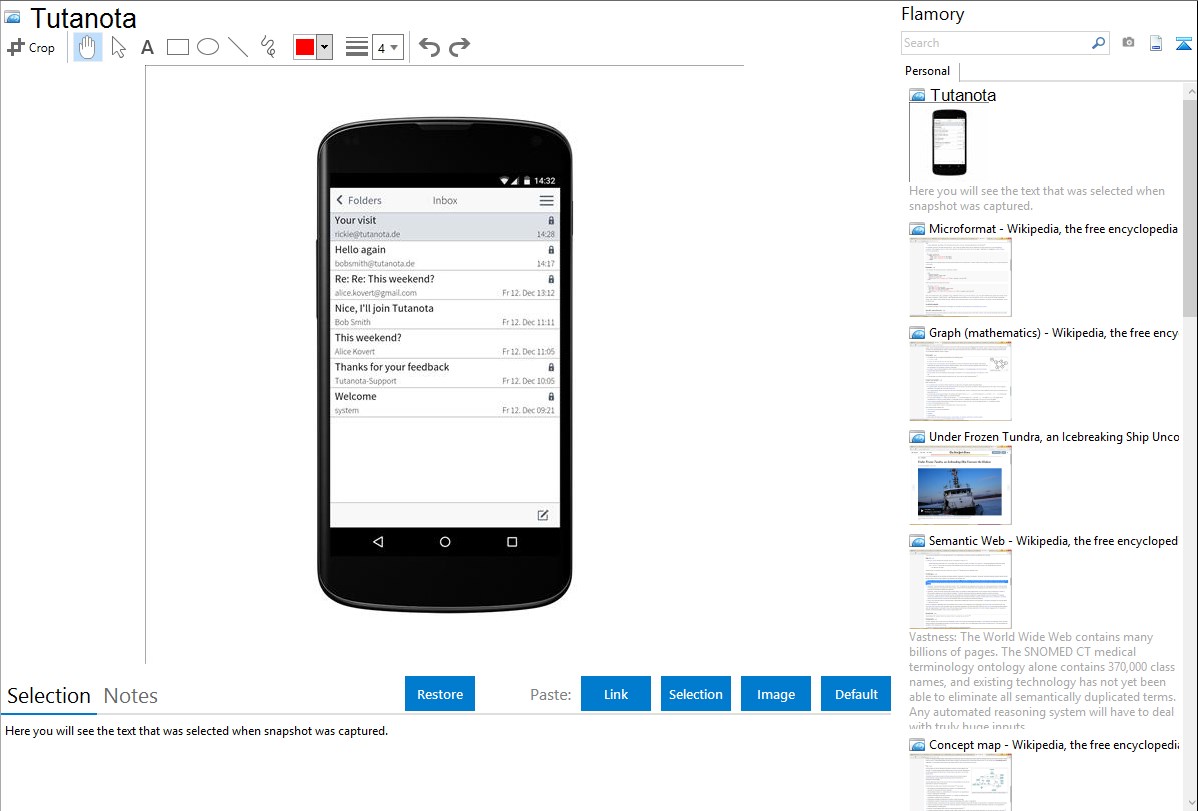1198x811 pixels.
Task: Select the freehand scribble tool
Action: [x=268, y=47]
